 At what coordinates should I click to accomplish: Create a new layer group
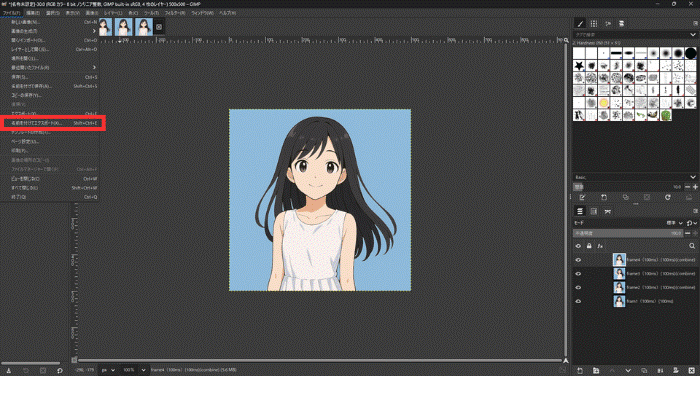[596, 371]
